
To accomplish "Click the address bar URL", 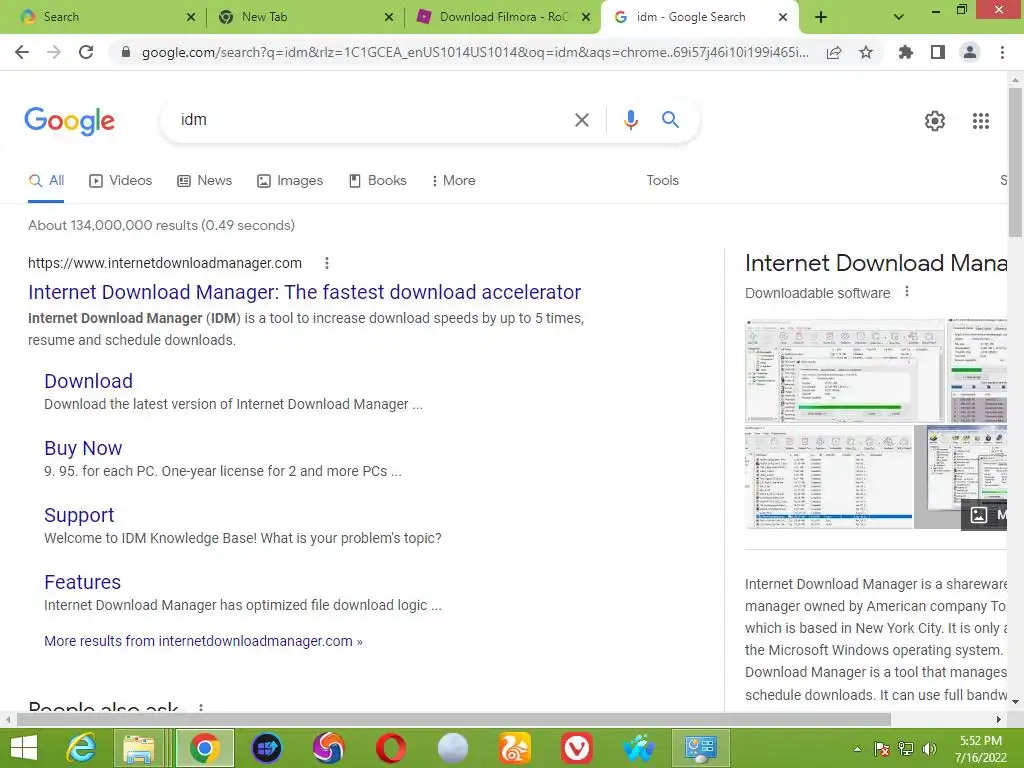I will click(x=475, y=52).
